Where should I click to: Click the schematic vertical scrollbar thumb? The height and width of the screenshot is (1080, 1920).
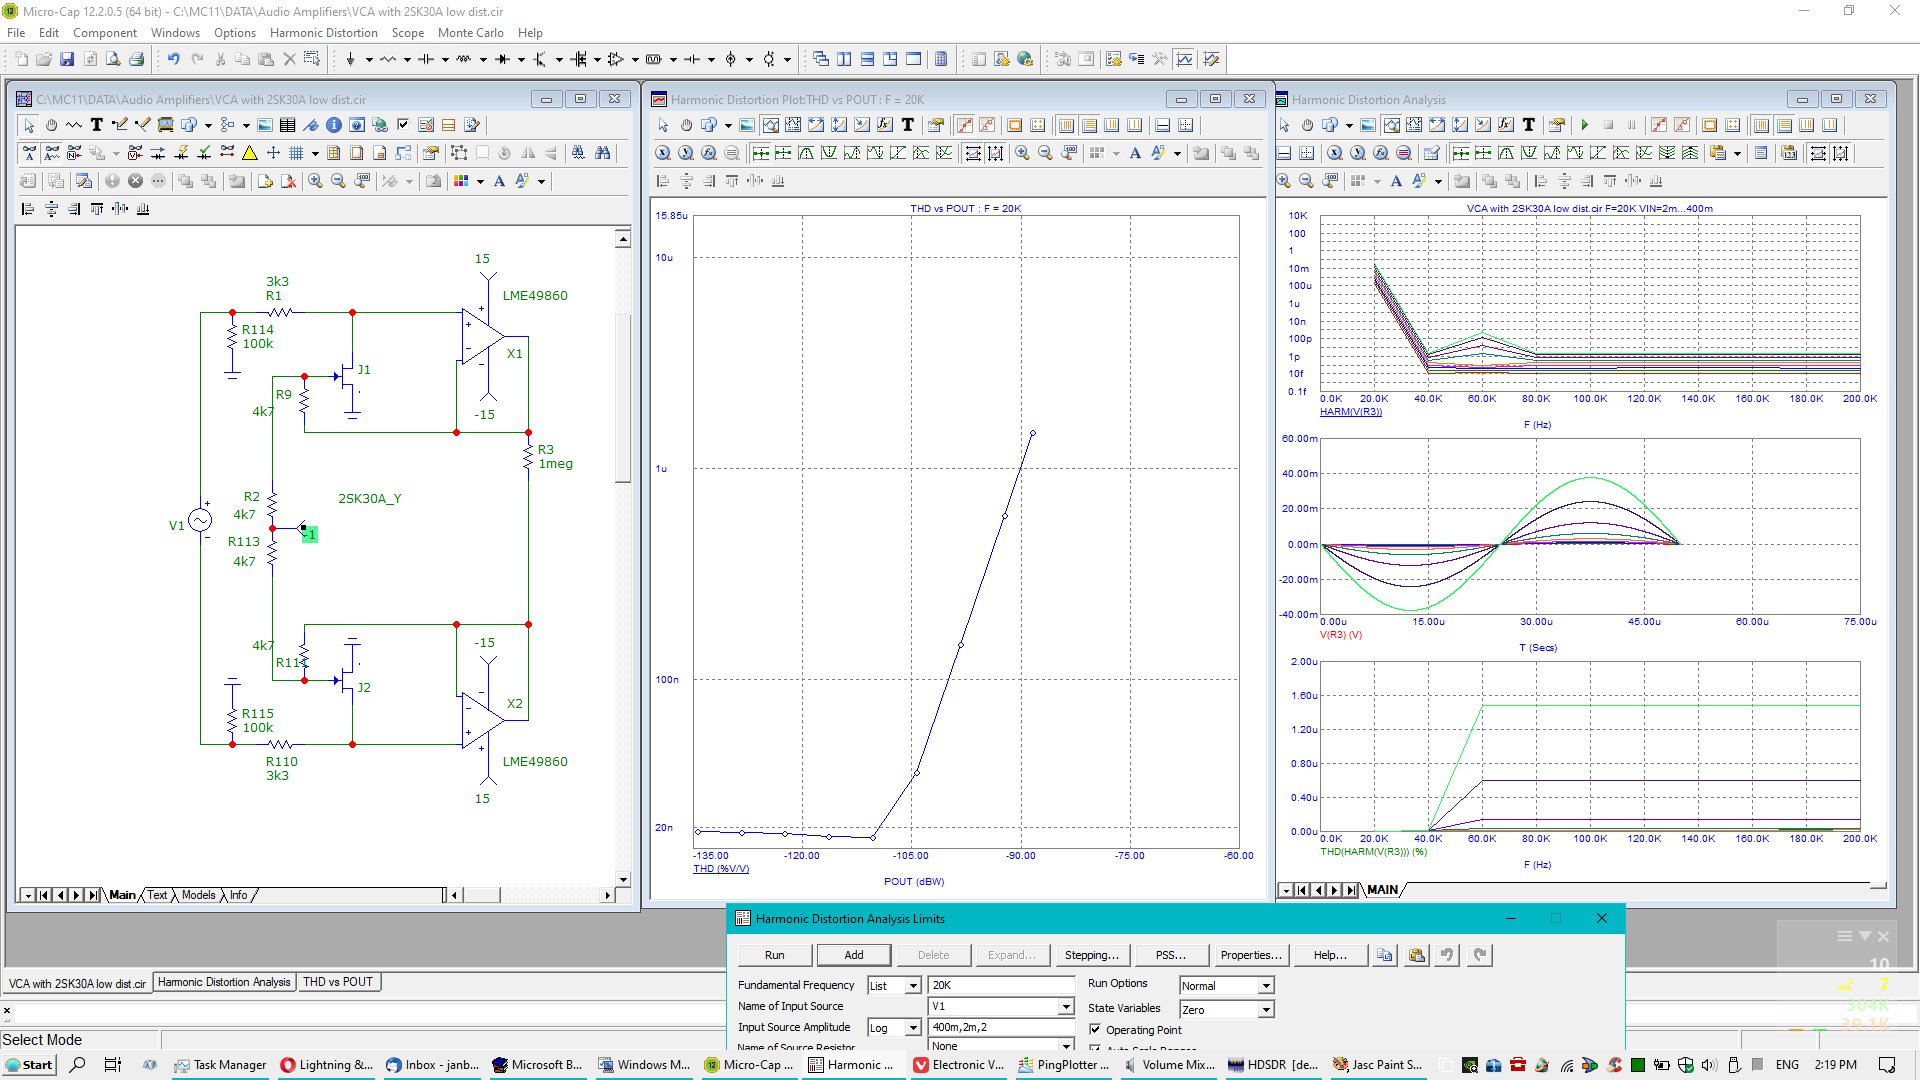623,398
